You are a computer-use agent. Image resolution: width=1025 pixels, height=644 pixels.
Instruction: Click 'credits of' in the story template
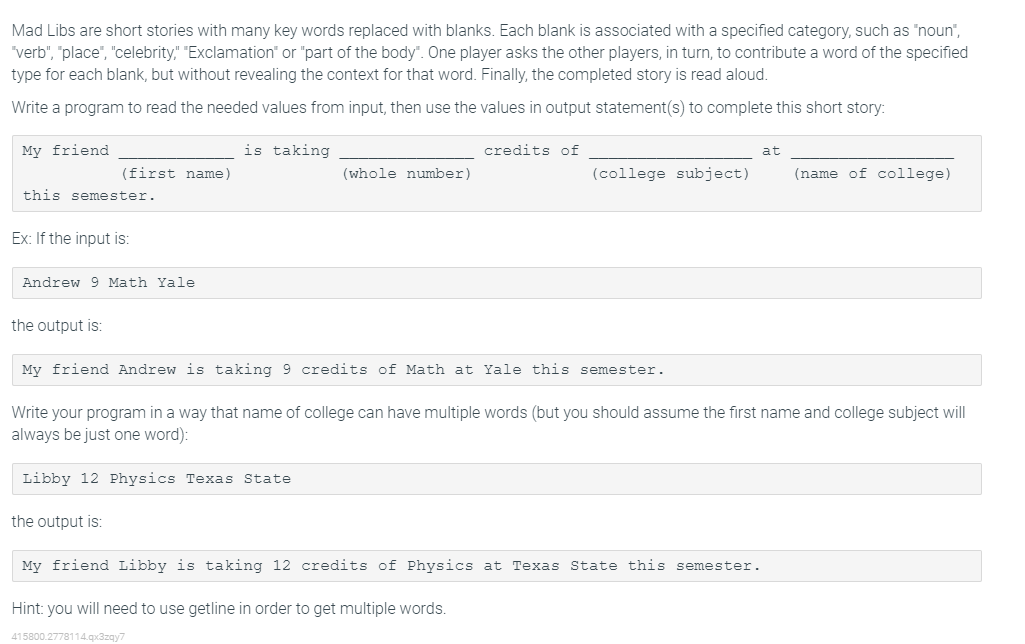pyautogui.click(x=531, y=151)
